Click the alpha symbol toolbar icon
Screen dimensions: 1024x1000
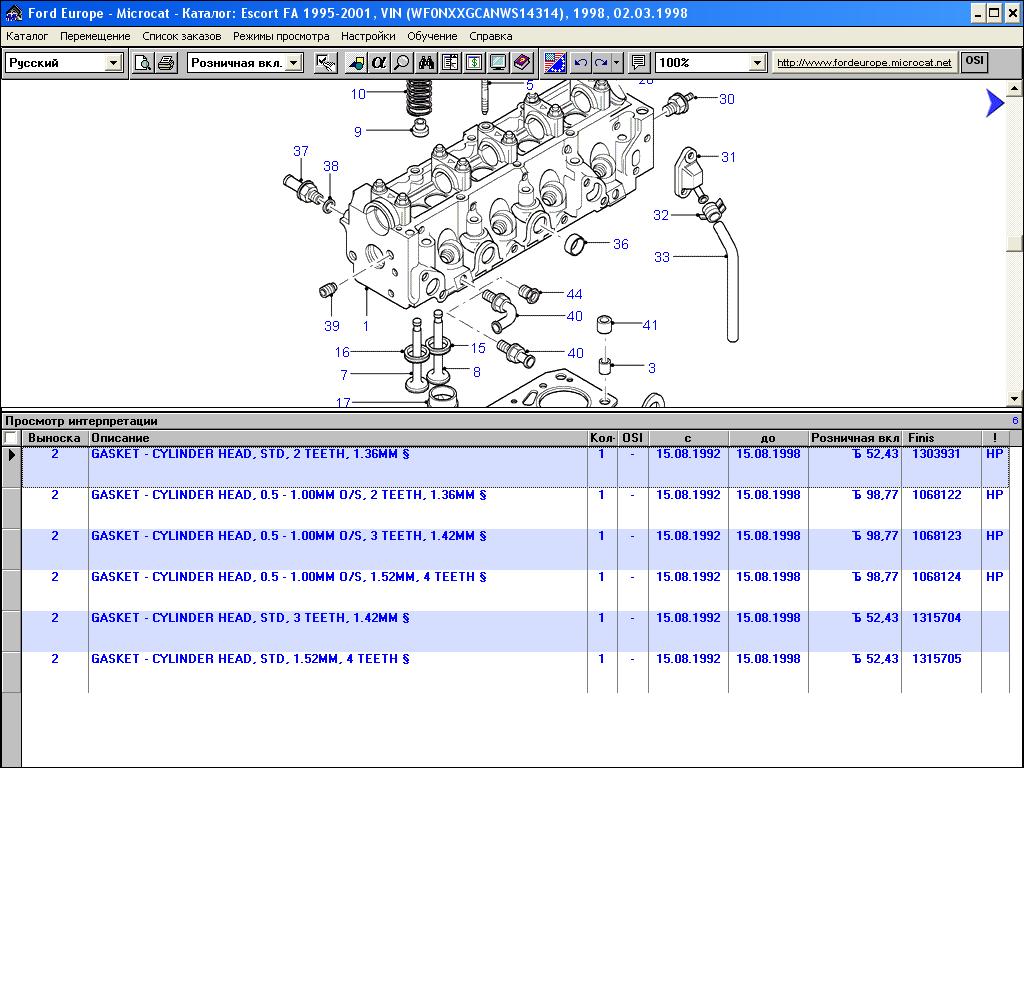click(379, 63)
